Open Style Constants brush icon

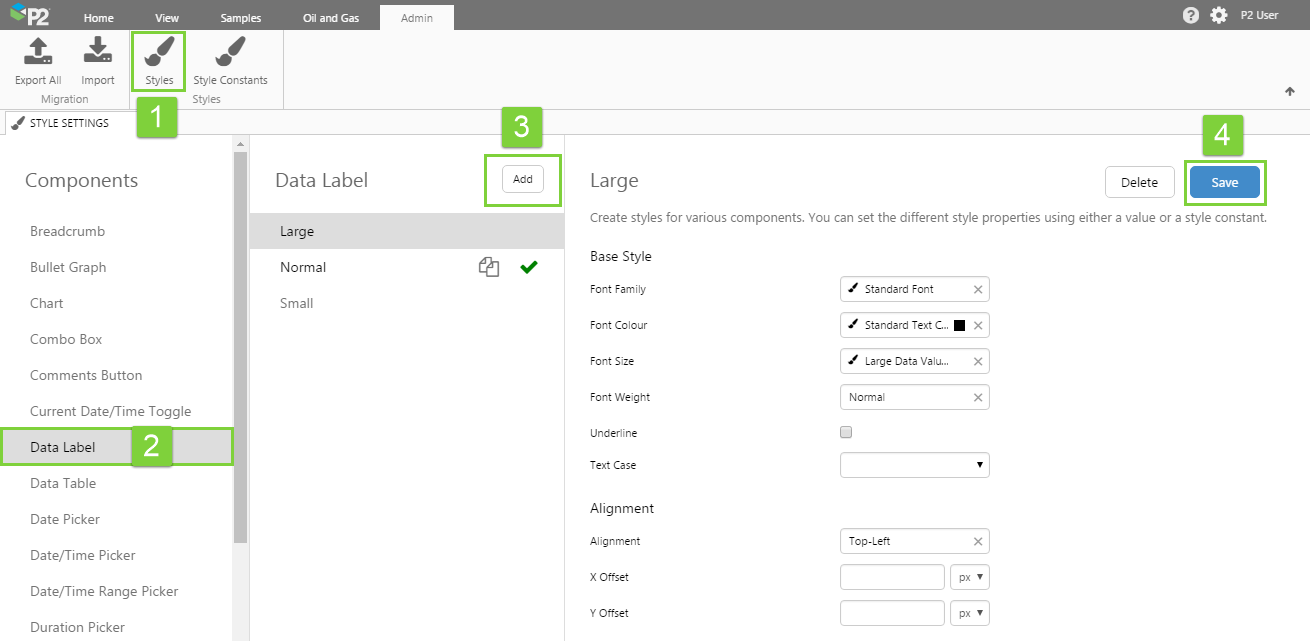230,52
